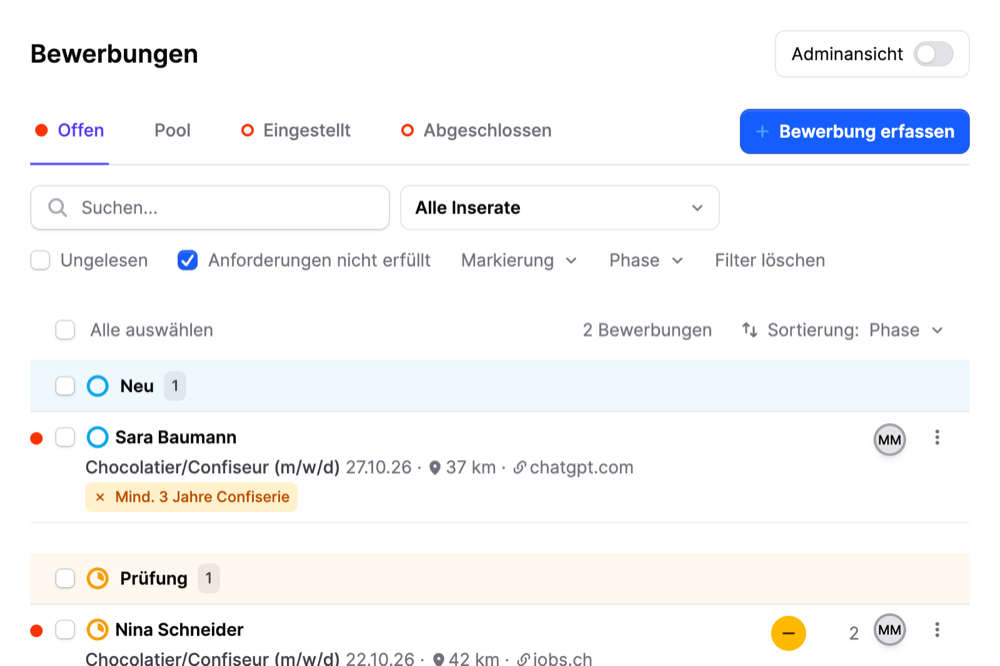Open Sara Baumann's application
1000x666 pixels.
coord(176,438)
